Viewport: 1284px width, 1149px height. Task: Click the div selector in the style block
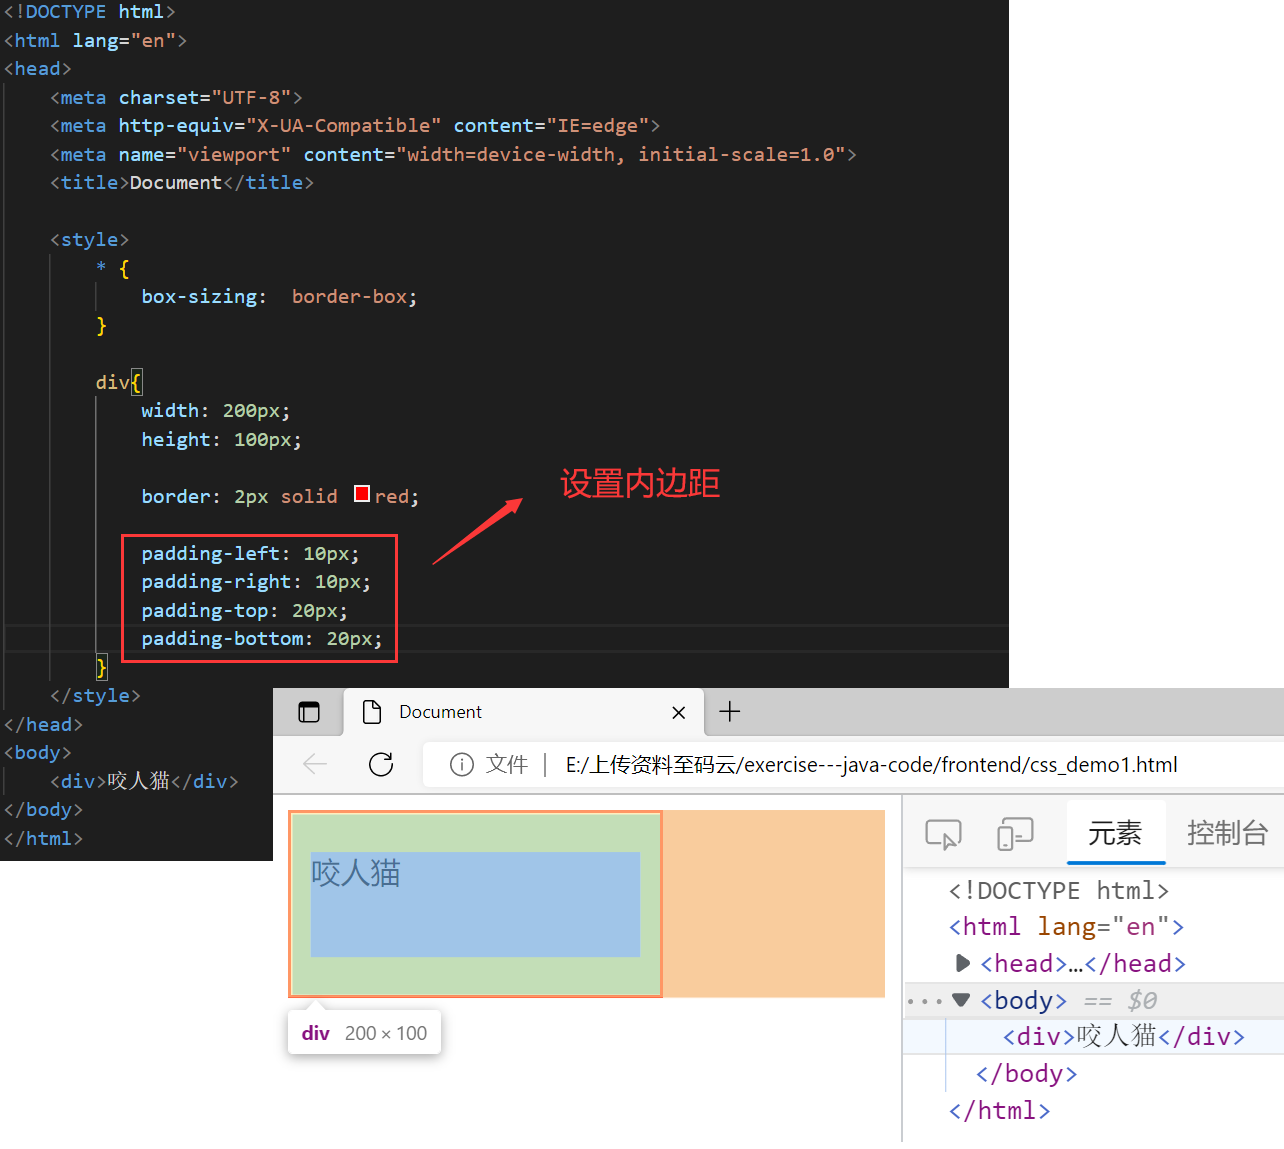[112, 383]
